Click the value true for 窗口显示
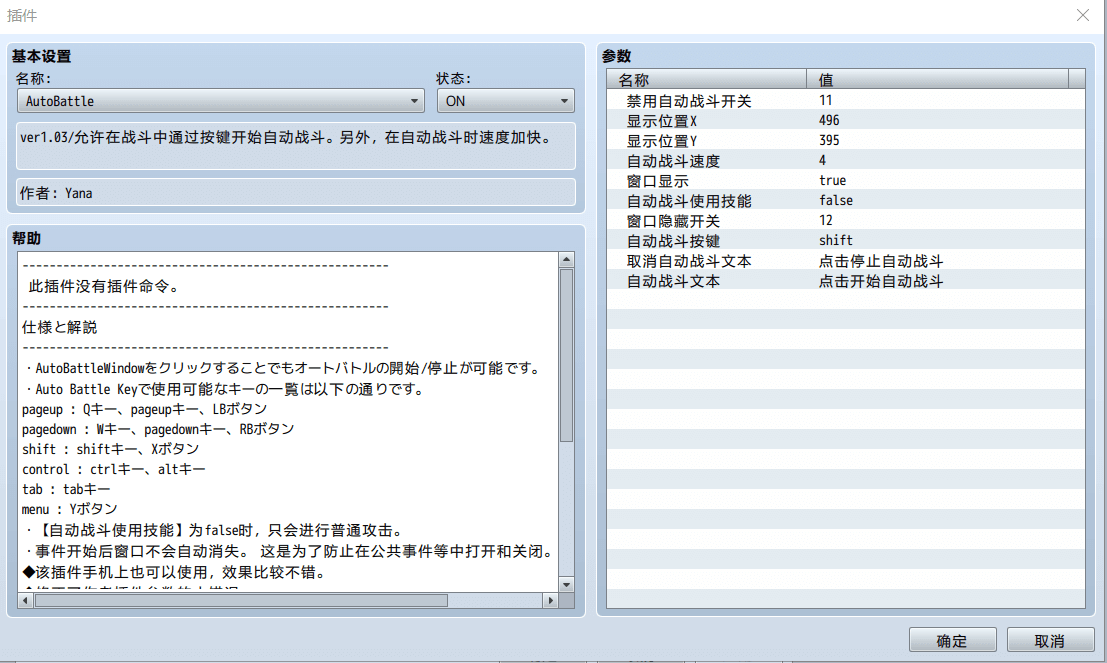The image size is (1107, 663). point(832,181)
